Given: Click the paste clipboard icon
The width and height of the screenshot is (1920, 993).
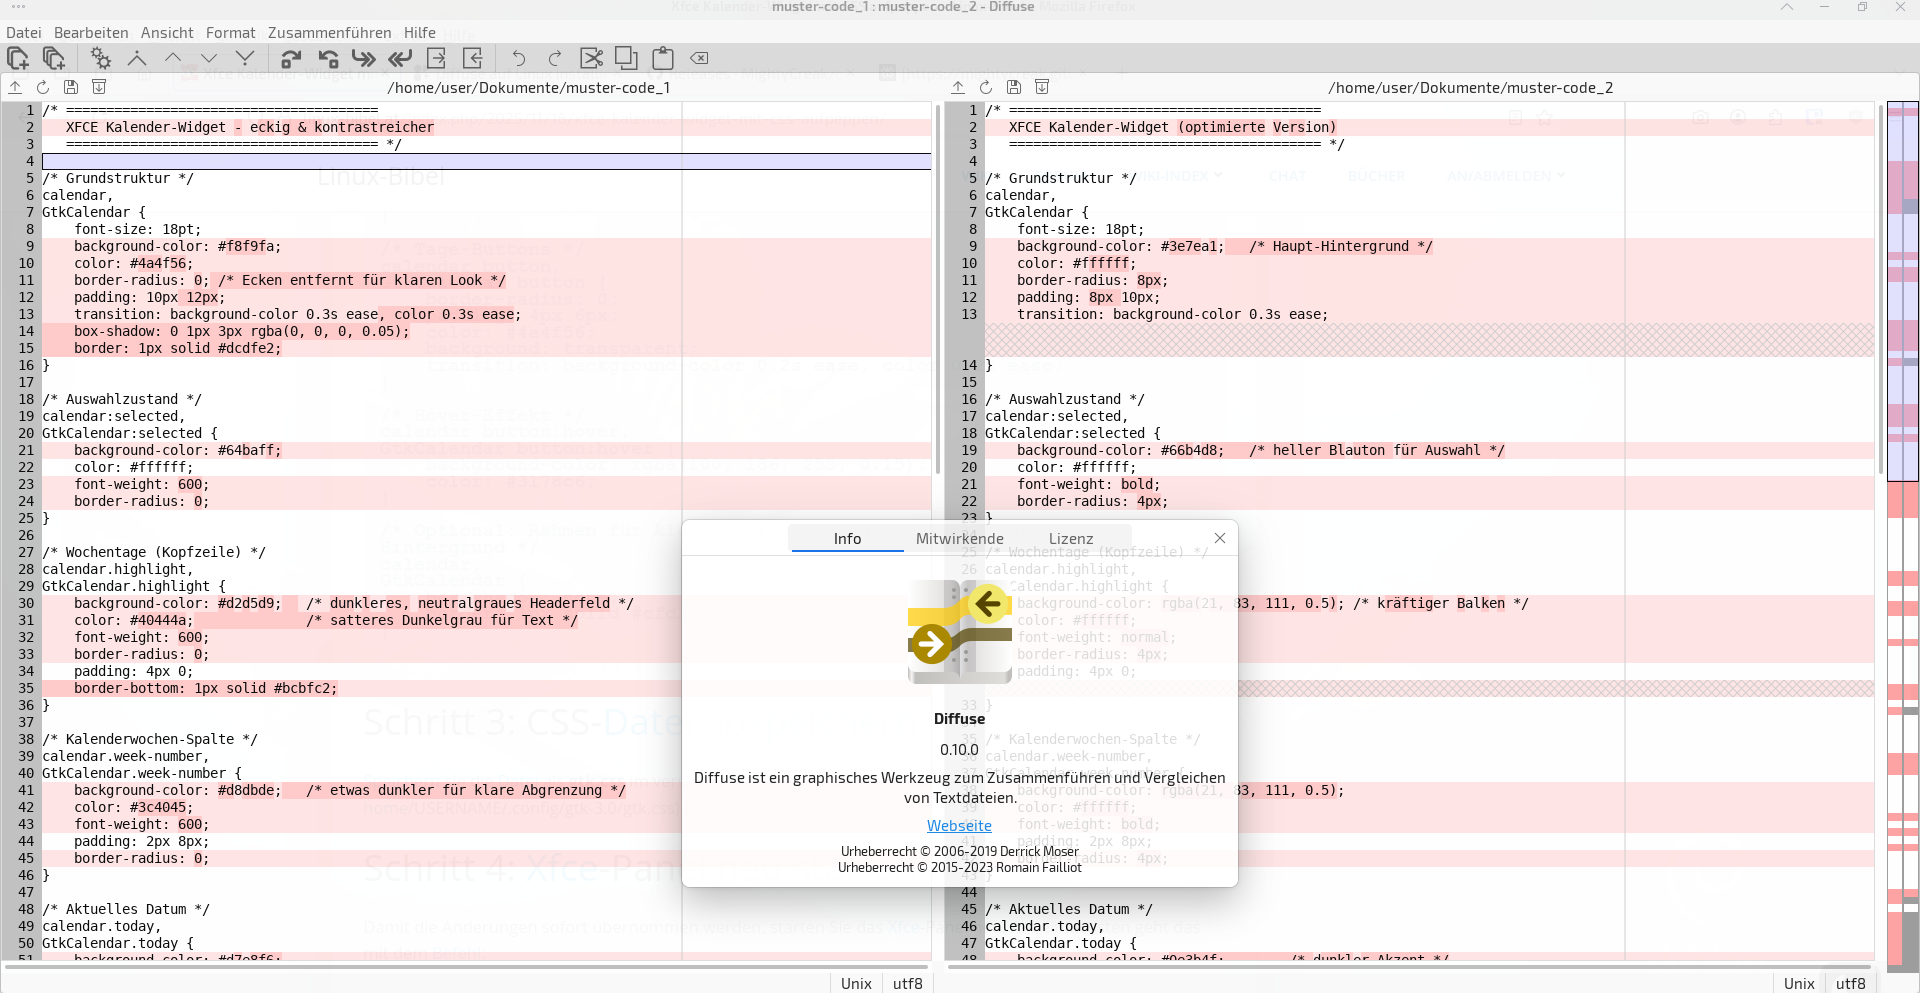Looking at the screenshot, I should [662, 58].
